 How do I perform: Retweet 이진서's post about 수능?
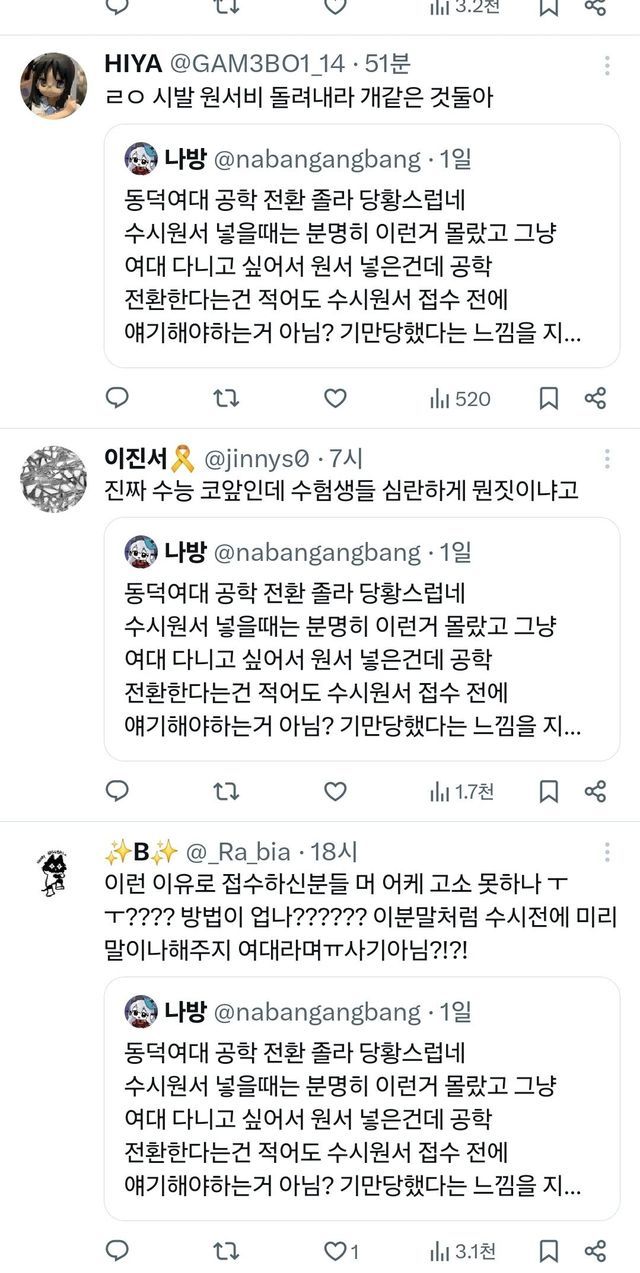click(x=226, y=792)
